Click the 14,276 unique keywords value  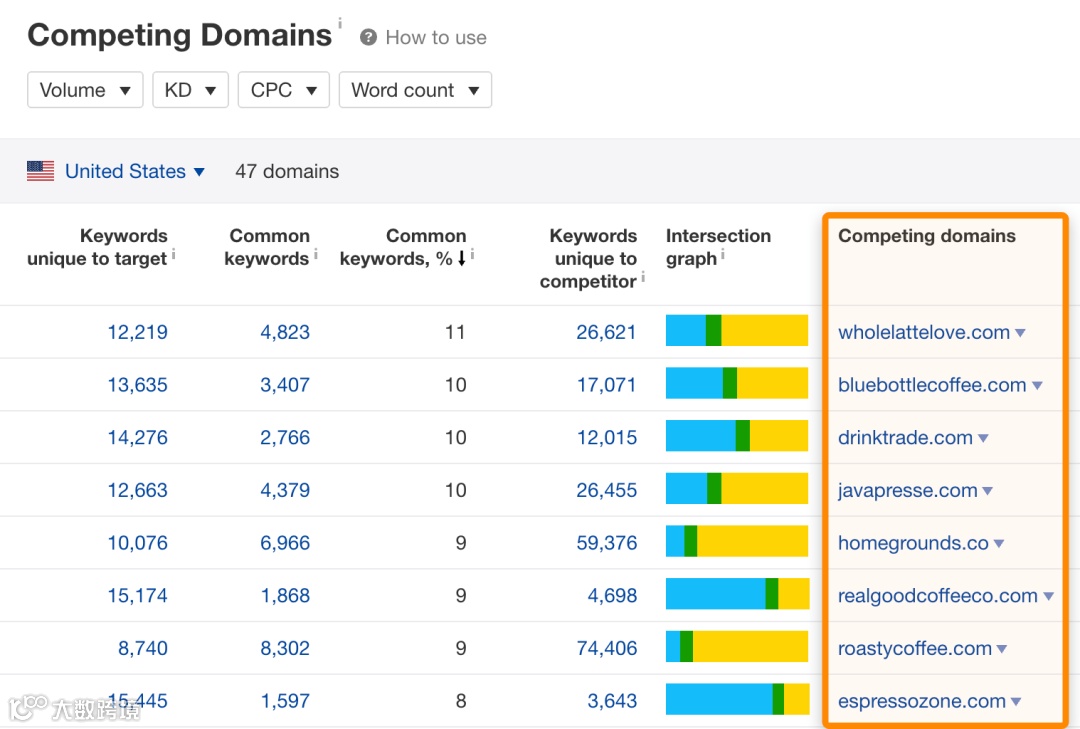point(137,438)
